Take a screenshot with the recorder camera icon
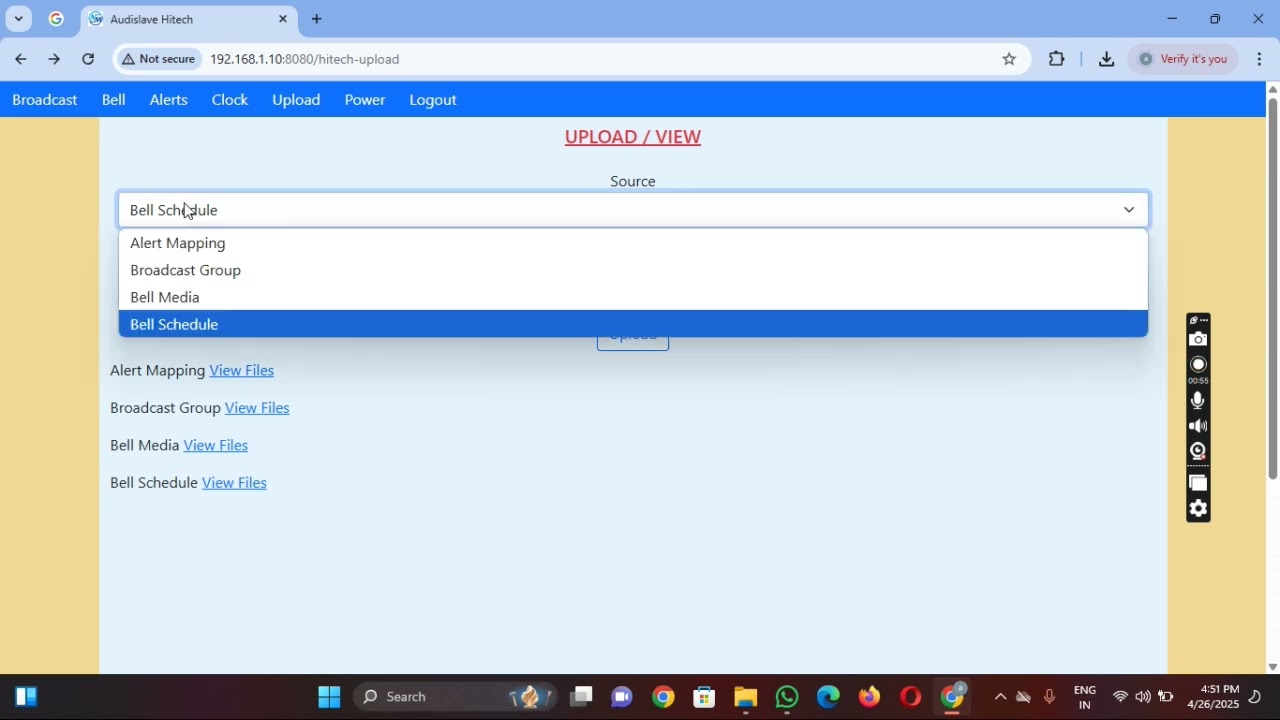1280x720 pixels. click(x=1198, y=340)
